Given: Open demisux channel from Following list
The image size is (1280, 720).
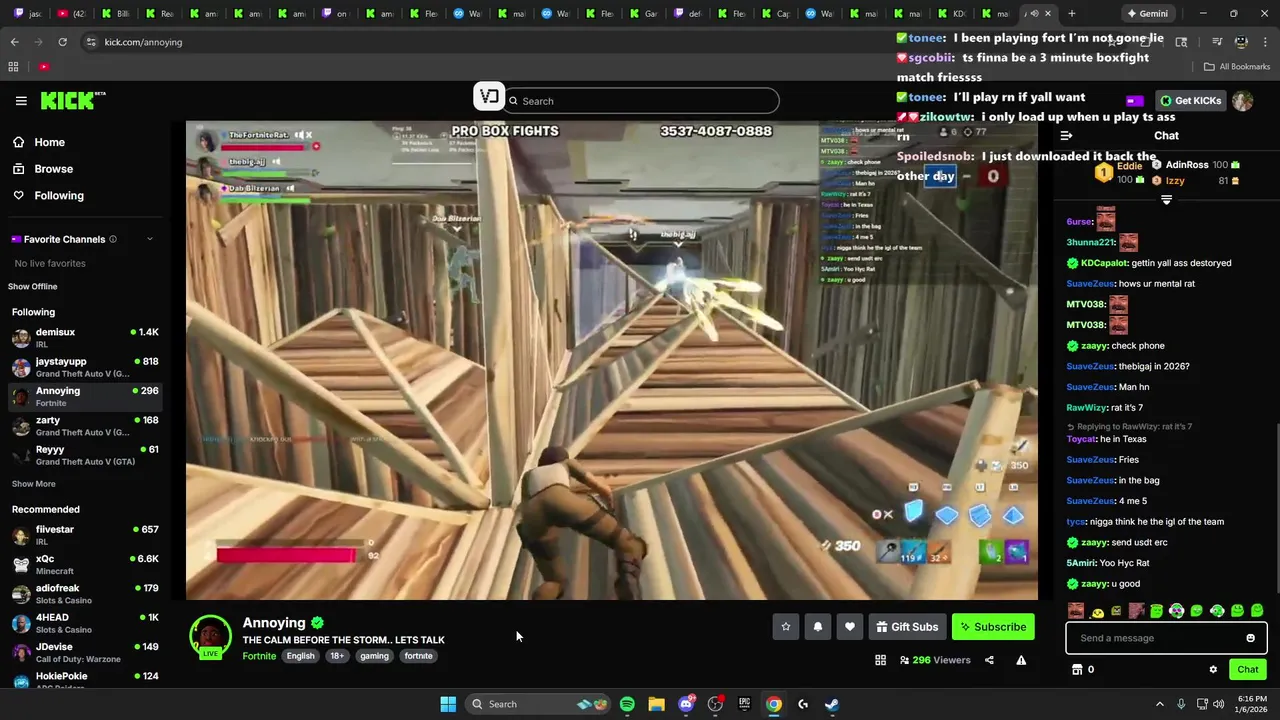Looking at the screenshot, I should click(85, 338).
